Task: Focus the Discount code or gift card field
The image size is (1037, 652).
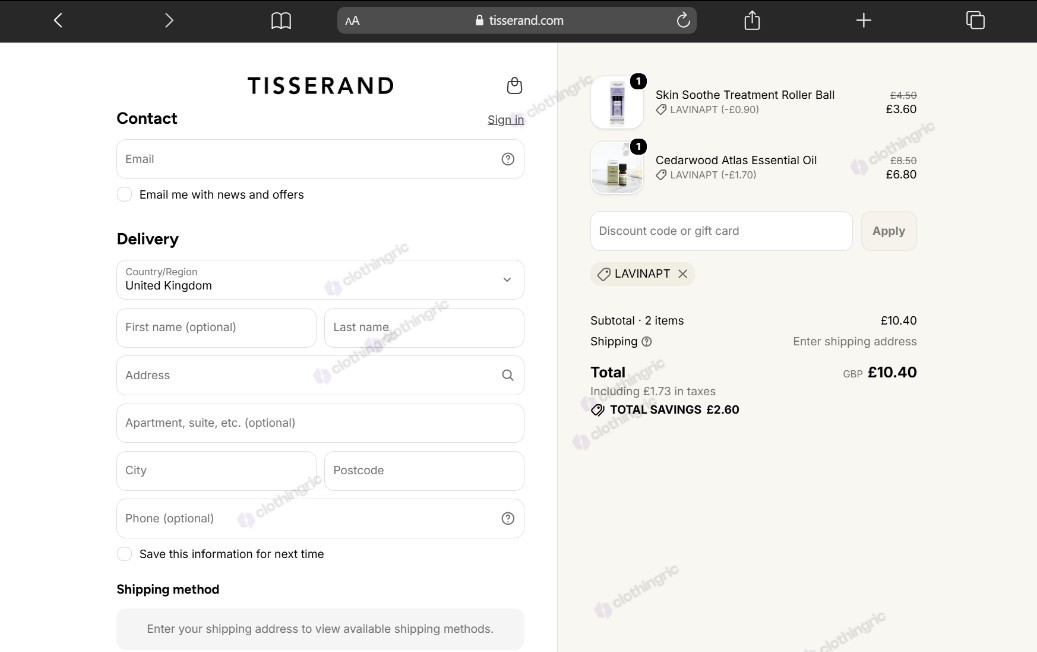Action: [x=721, y=231]
